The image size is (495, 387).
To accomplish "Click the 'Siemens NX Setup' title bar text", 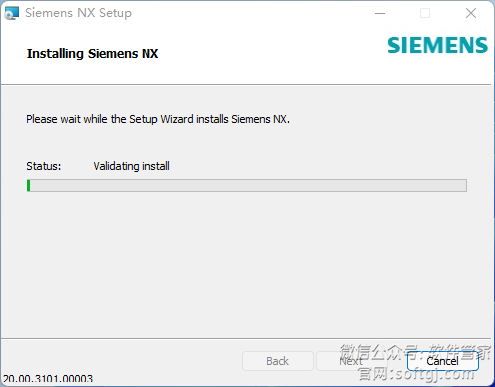I will point(78,13).
